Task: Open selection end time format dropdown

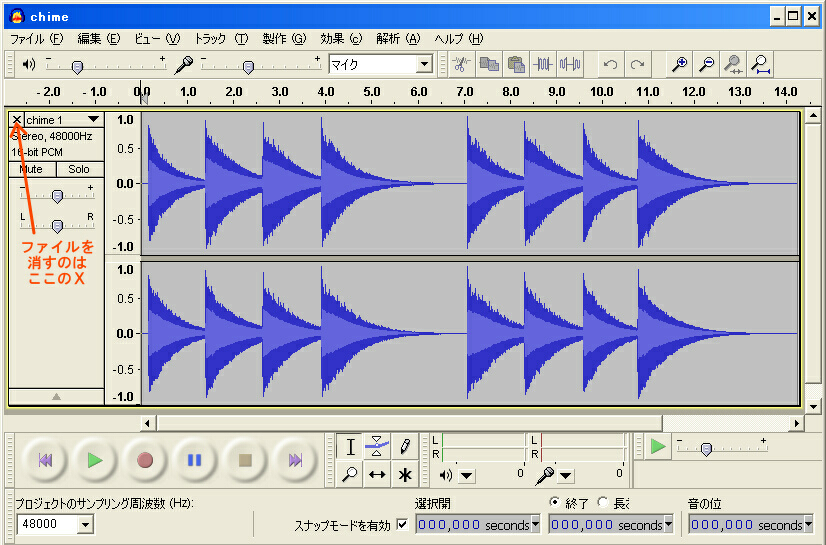Action: pyautogui.click(x=668, y=524)
